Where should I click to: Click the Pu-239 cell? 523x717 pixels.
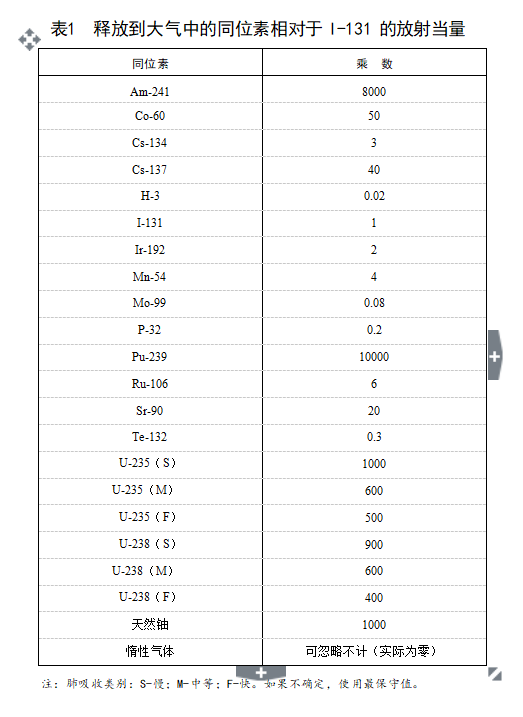150,357
